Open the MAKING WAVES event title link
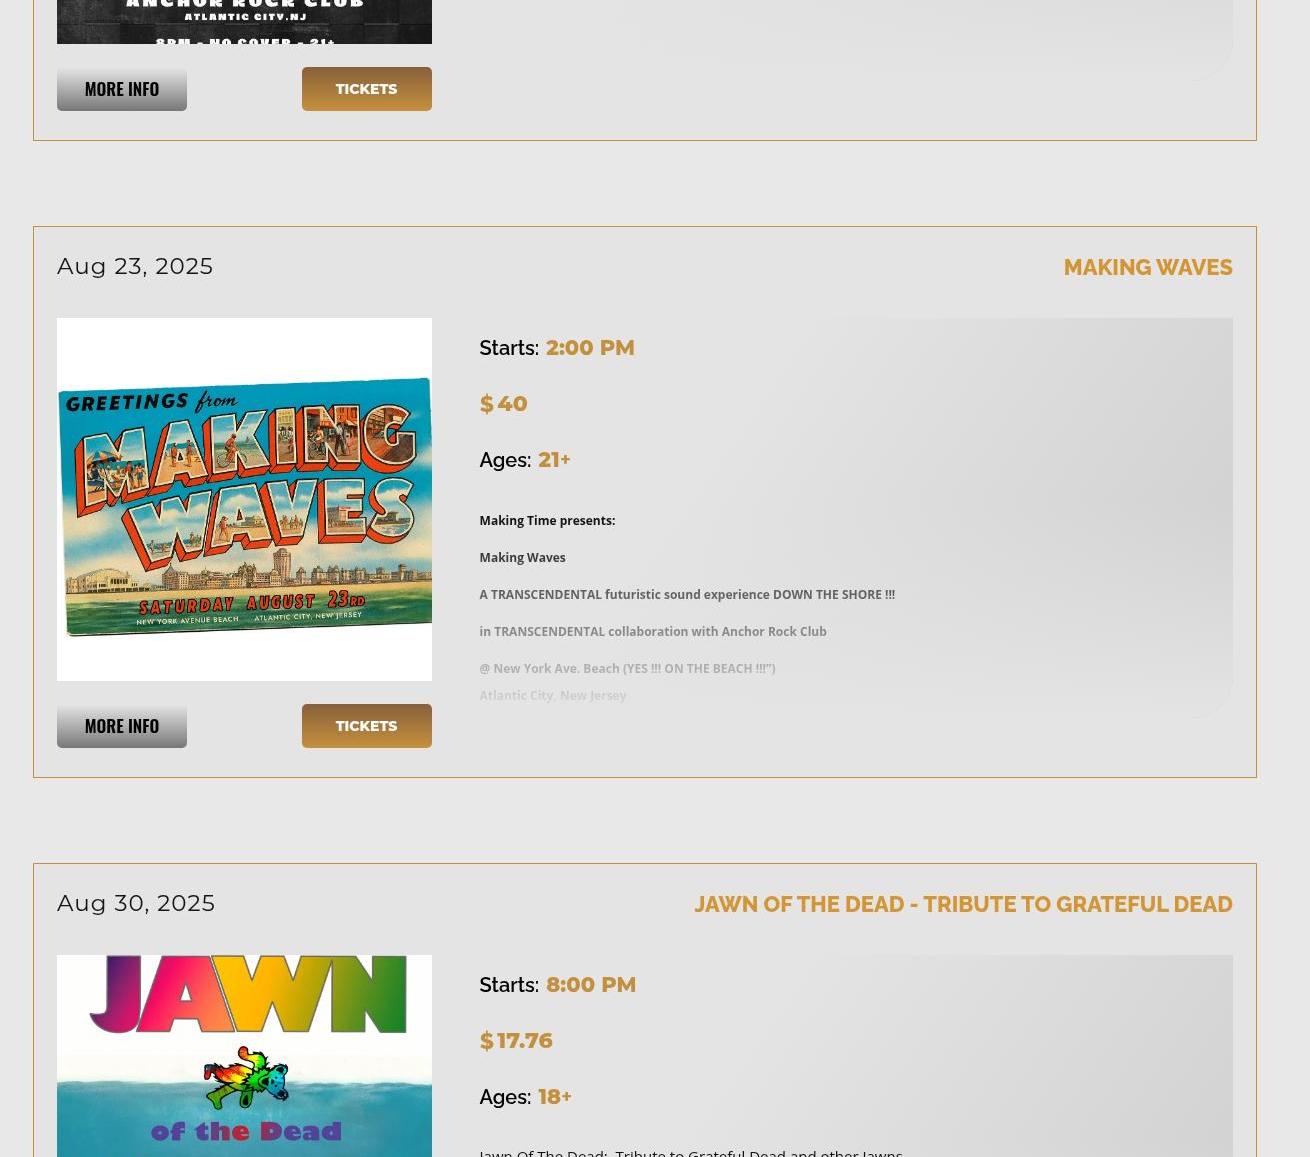Image resolution: width=1310 pixels, height=1157 pixels. (1147, 267)
